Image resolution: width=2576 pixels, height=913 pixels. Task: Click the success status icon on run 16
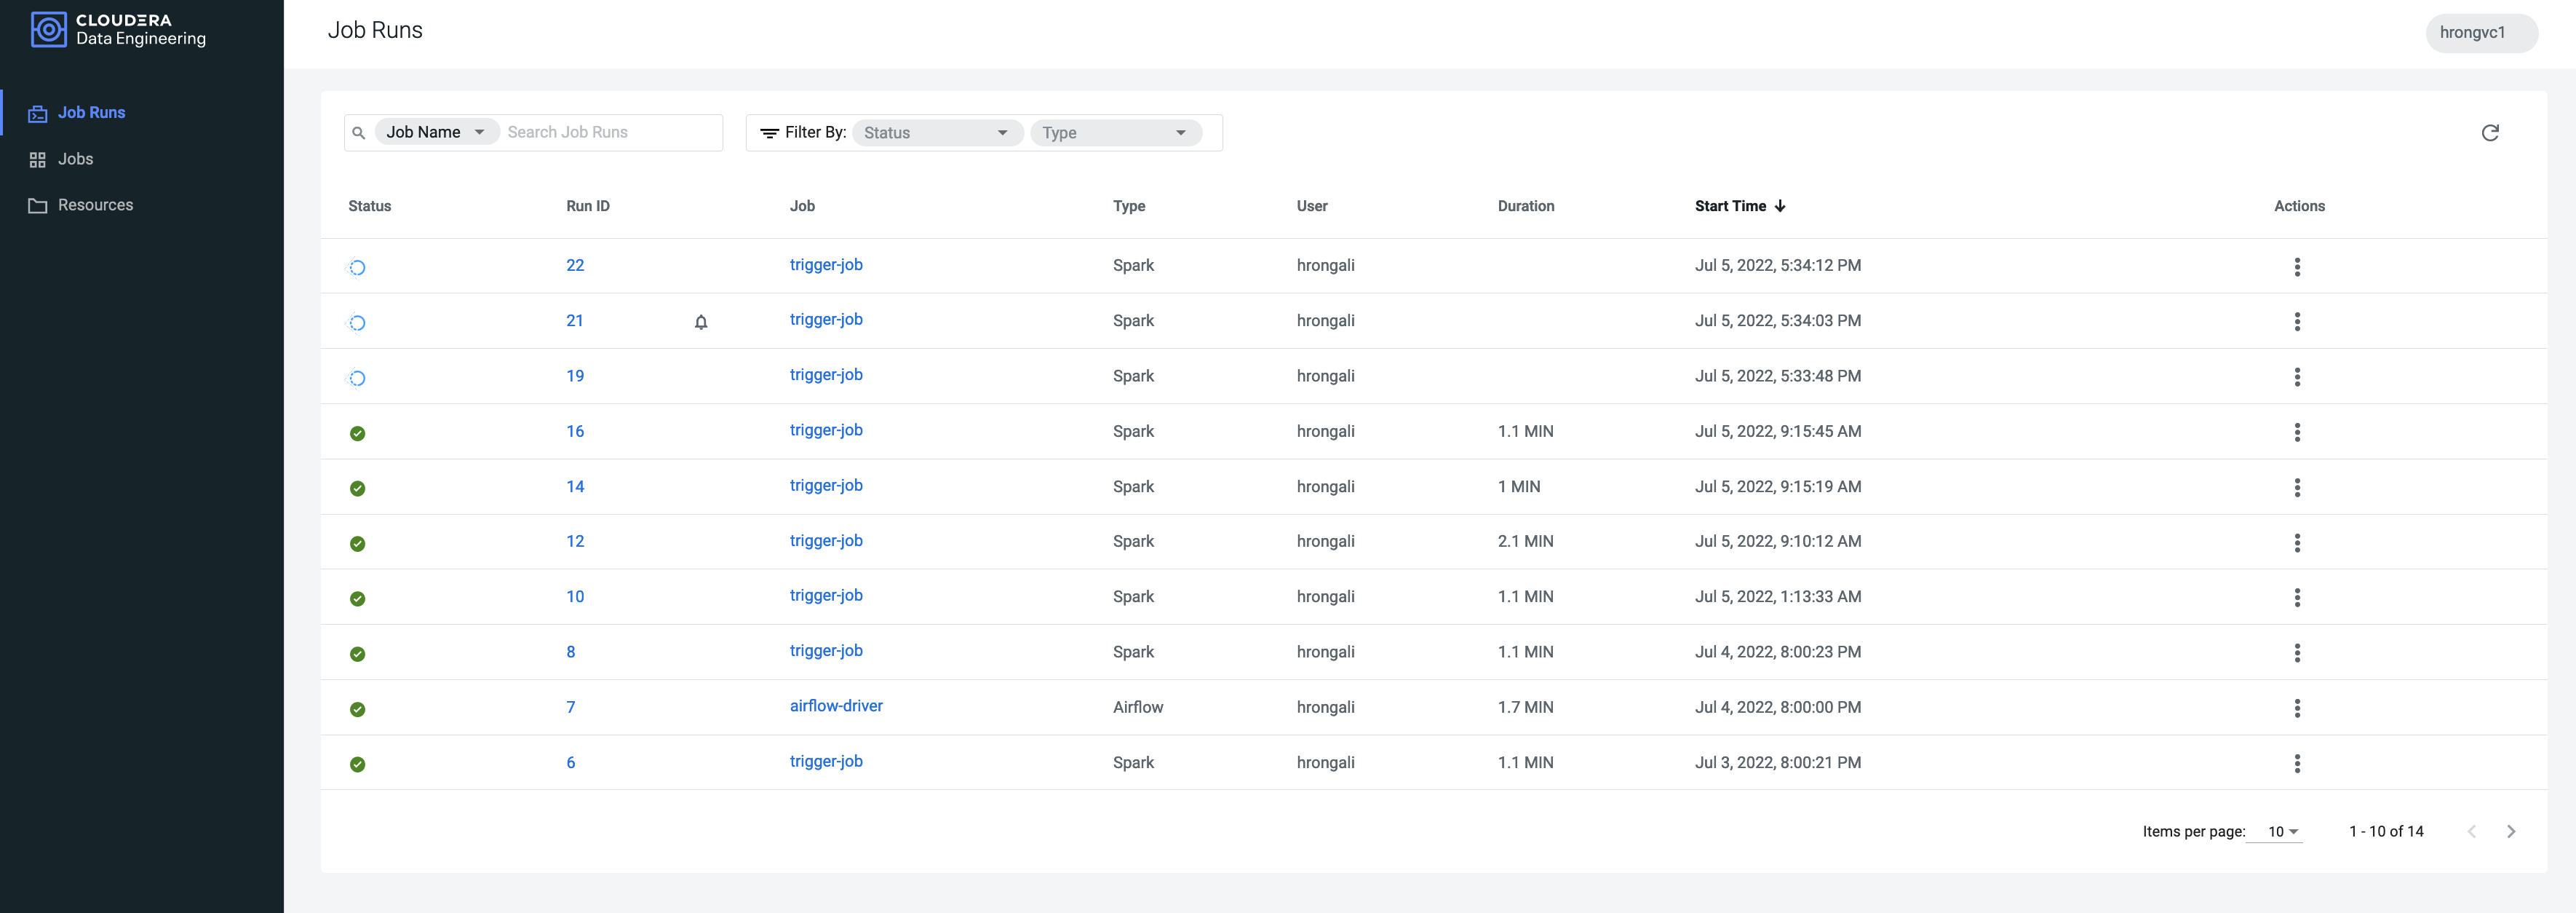click(x=358, y=433)
